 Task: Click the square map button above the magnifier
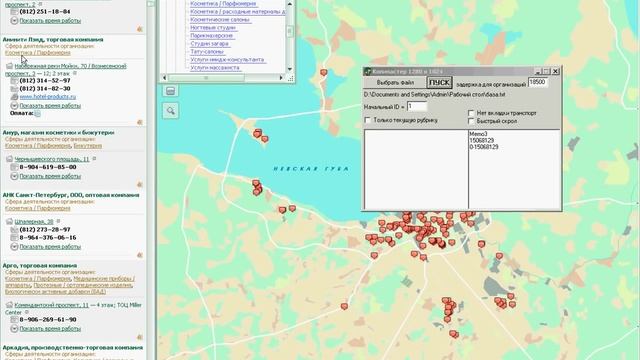(171, 91)
